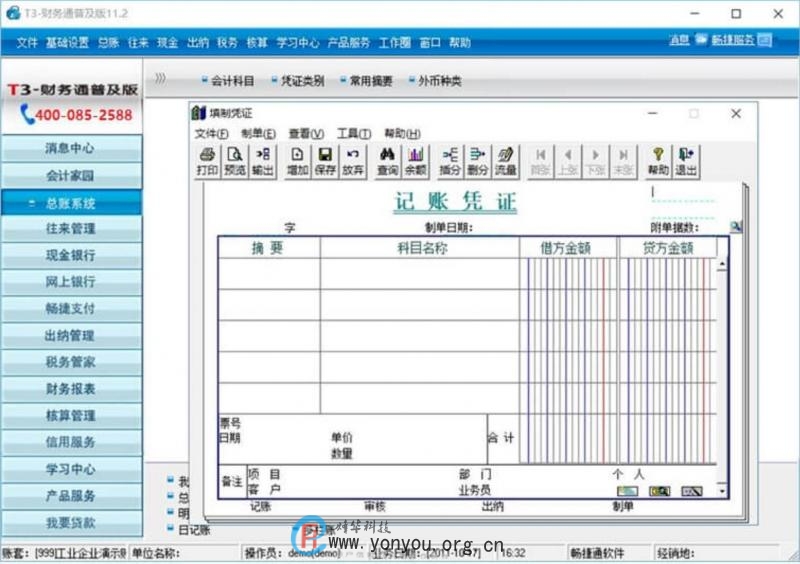This screenshot has height=564, width=800.
Task: Click the Export (输出) toolbar icon
Action: click(x=263, y=161)
